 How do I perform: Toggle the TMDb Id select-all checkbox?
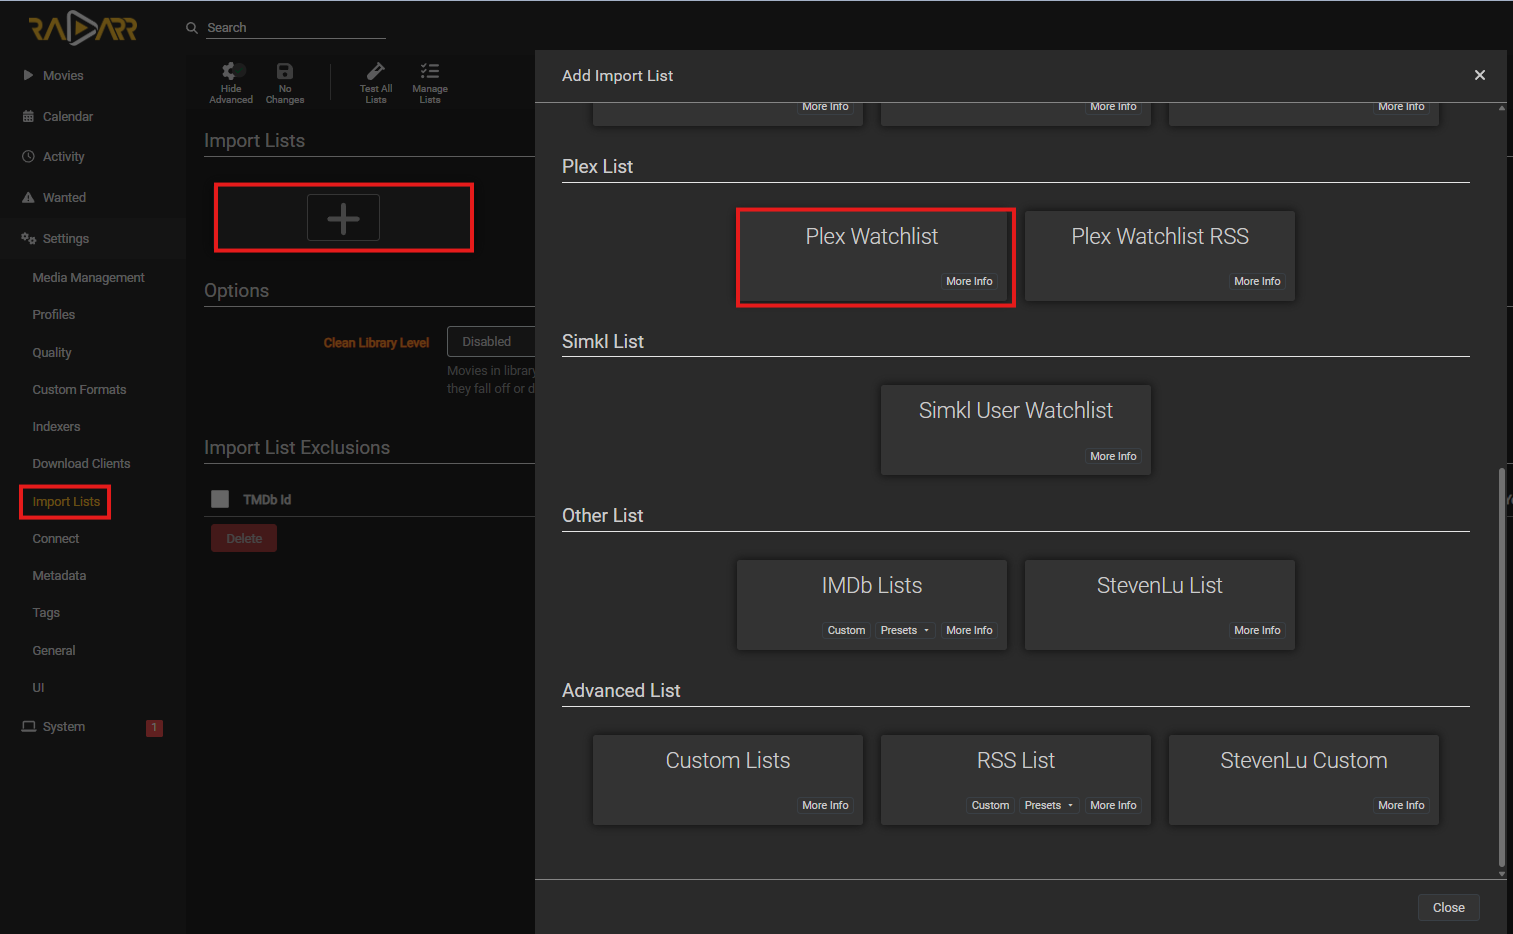220,499
